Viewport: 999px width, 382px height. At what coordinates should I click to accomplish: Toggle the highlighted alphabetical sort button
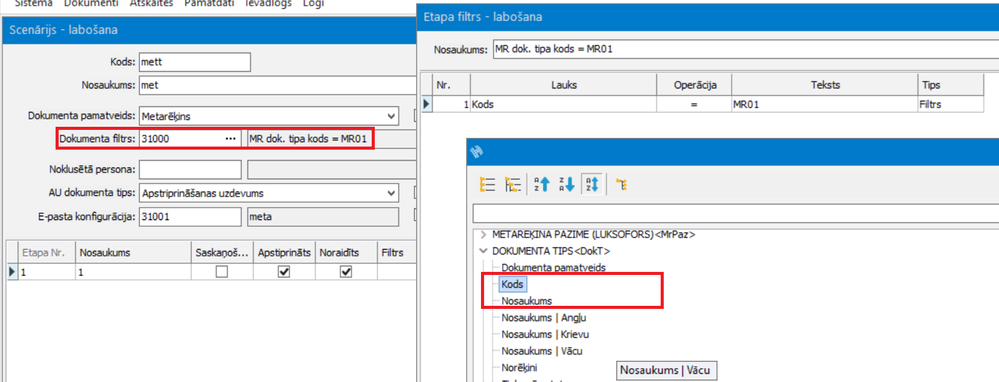(x=591, y=185)
